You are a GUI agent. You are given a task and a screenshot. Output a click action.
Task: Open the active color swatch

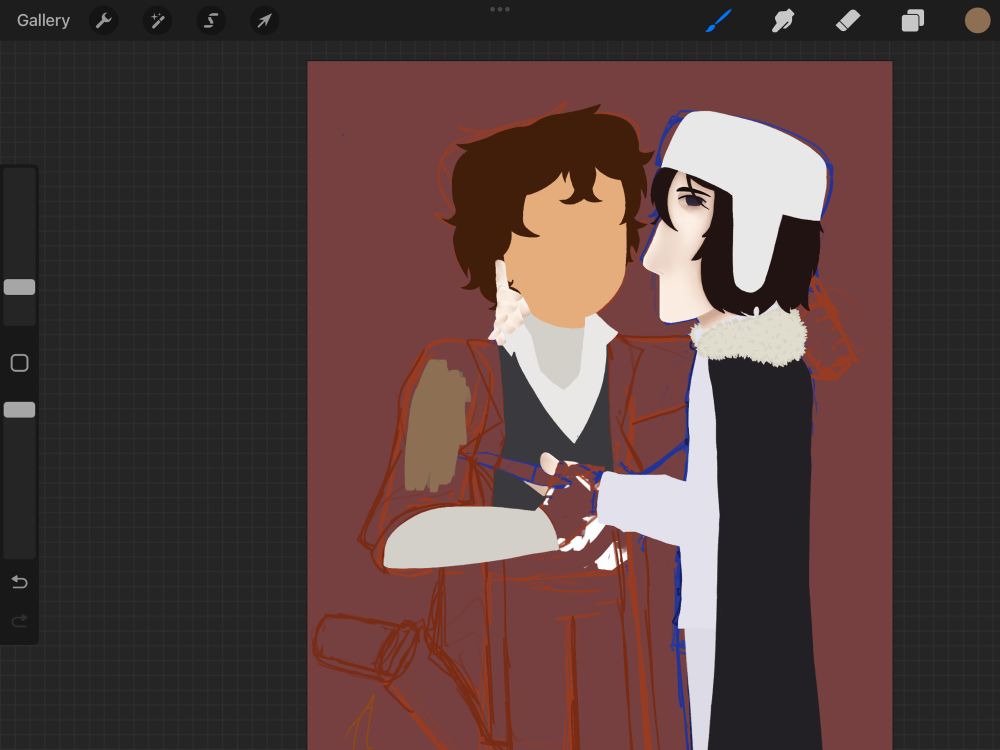977,20
